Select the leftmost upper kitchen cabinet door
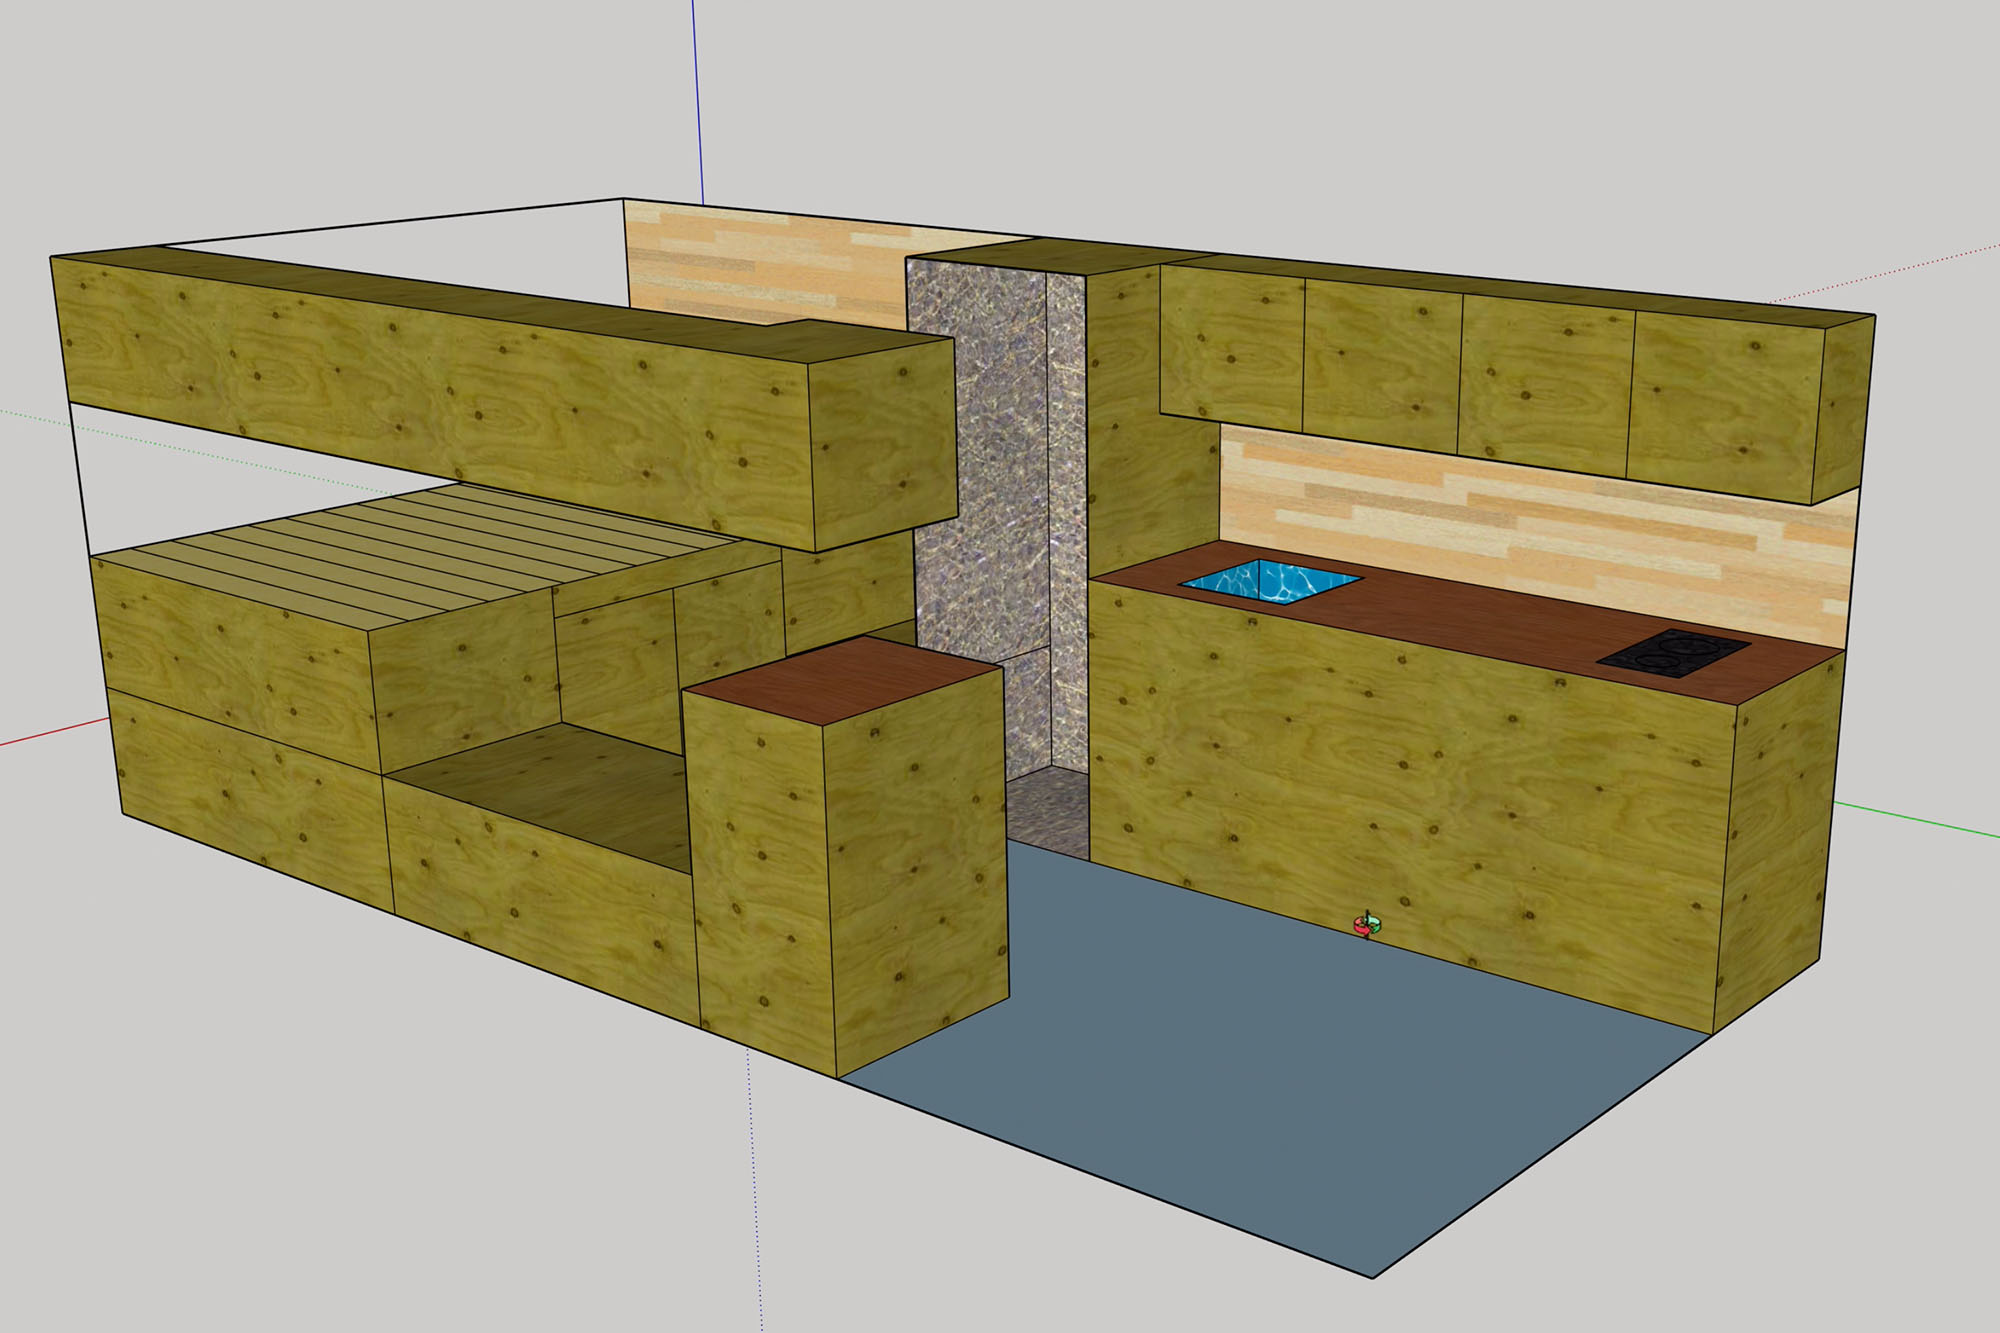This screenshot has height=1333, width=2000. point(1232,347)
